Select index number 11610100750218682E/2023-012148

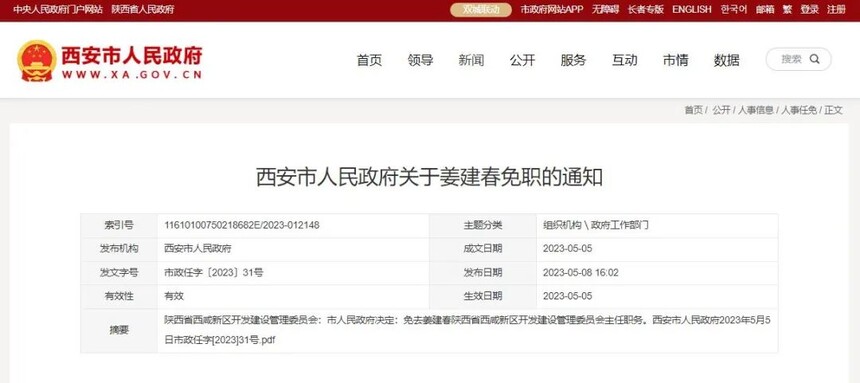pyautogui.click(x=242, y=225)
